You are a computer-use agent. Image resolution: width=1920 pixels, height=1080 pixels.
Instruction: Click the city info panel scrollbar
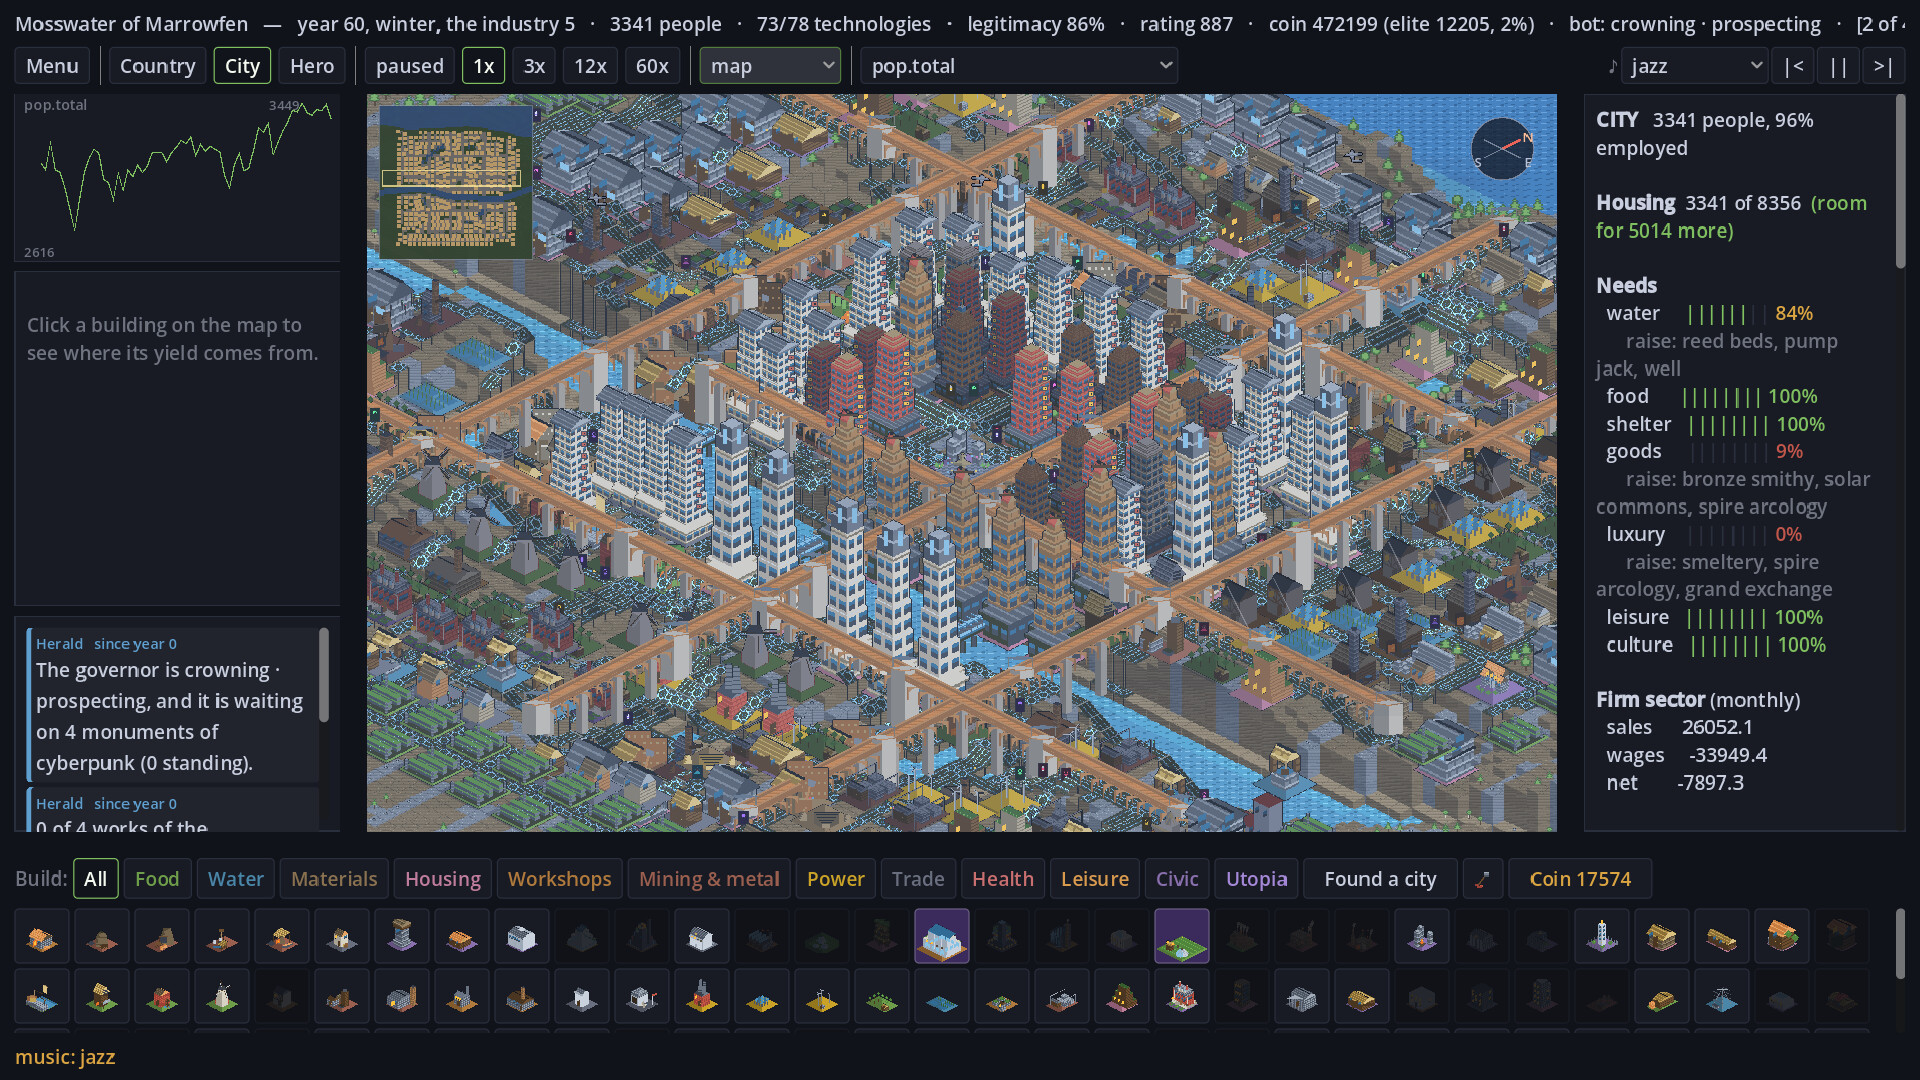click(1900, 182)
